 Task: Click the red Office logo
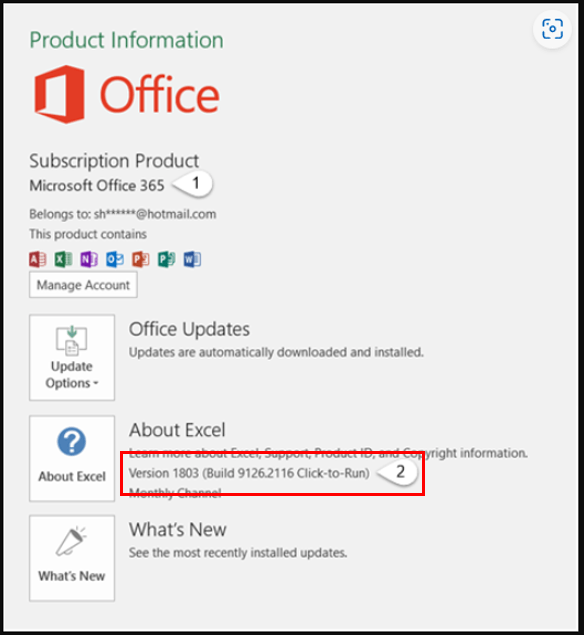point(127,94)
